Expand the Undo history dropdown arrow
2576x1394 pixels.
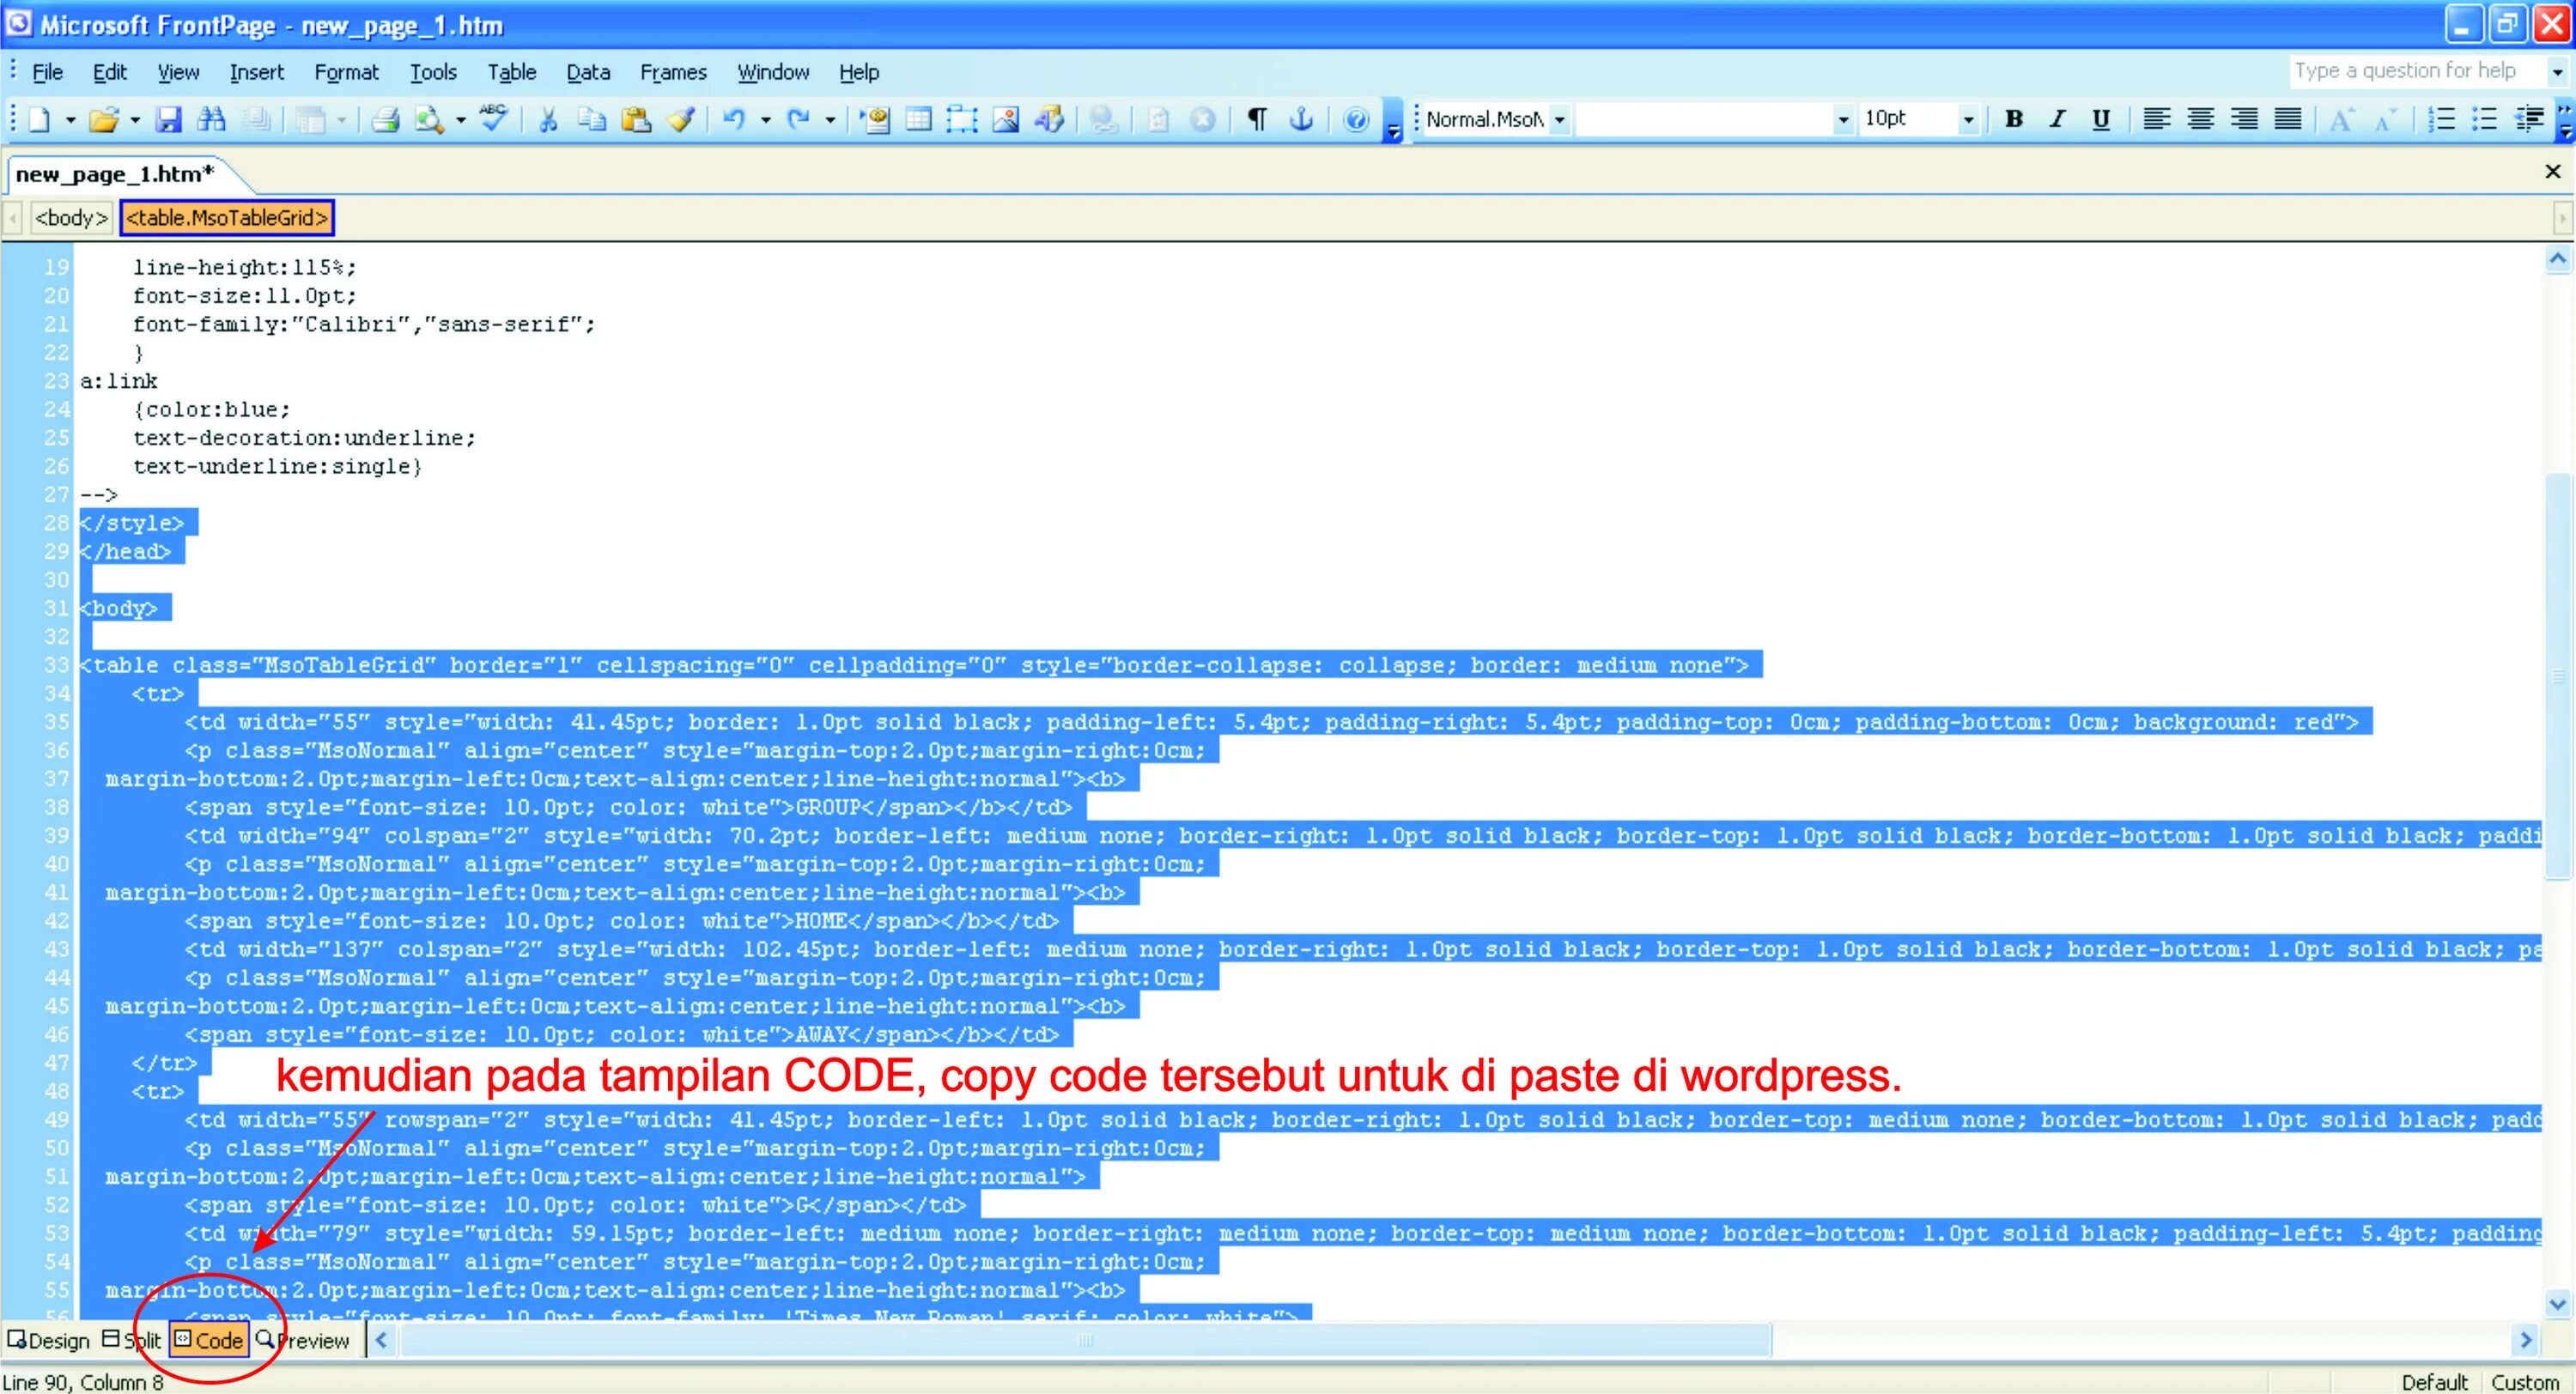tap(766, 120)
